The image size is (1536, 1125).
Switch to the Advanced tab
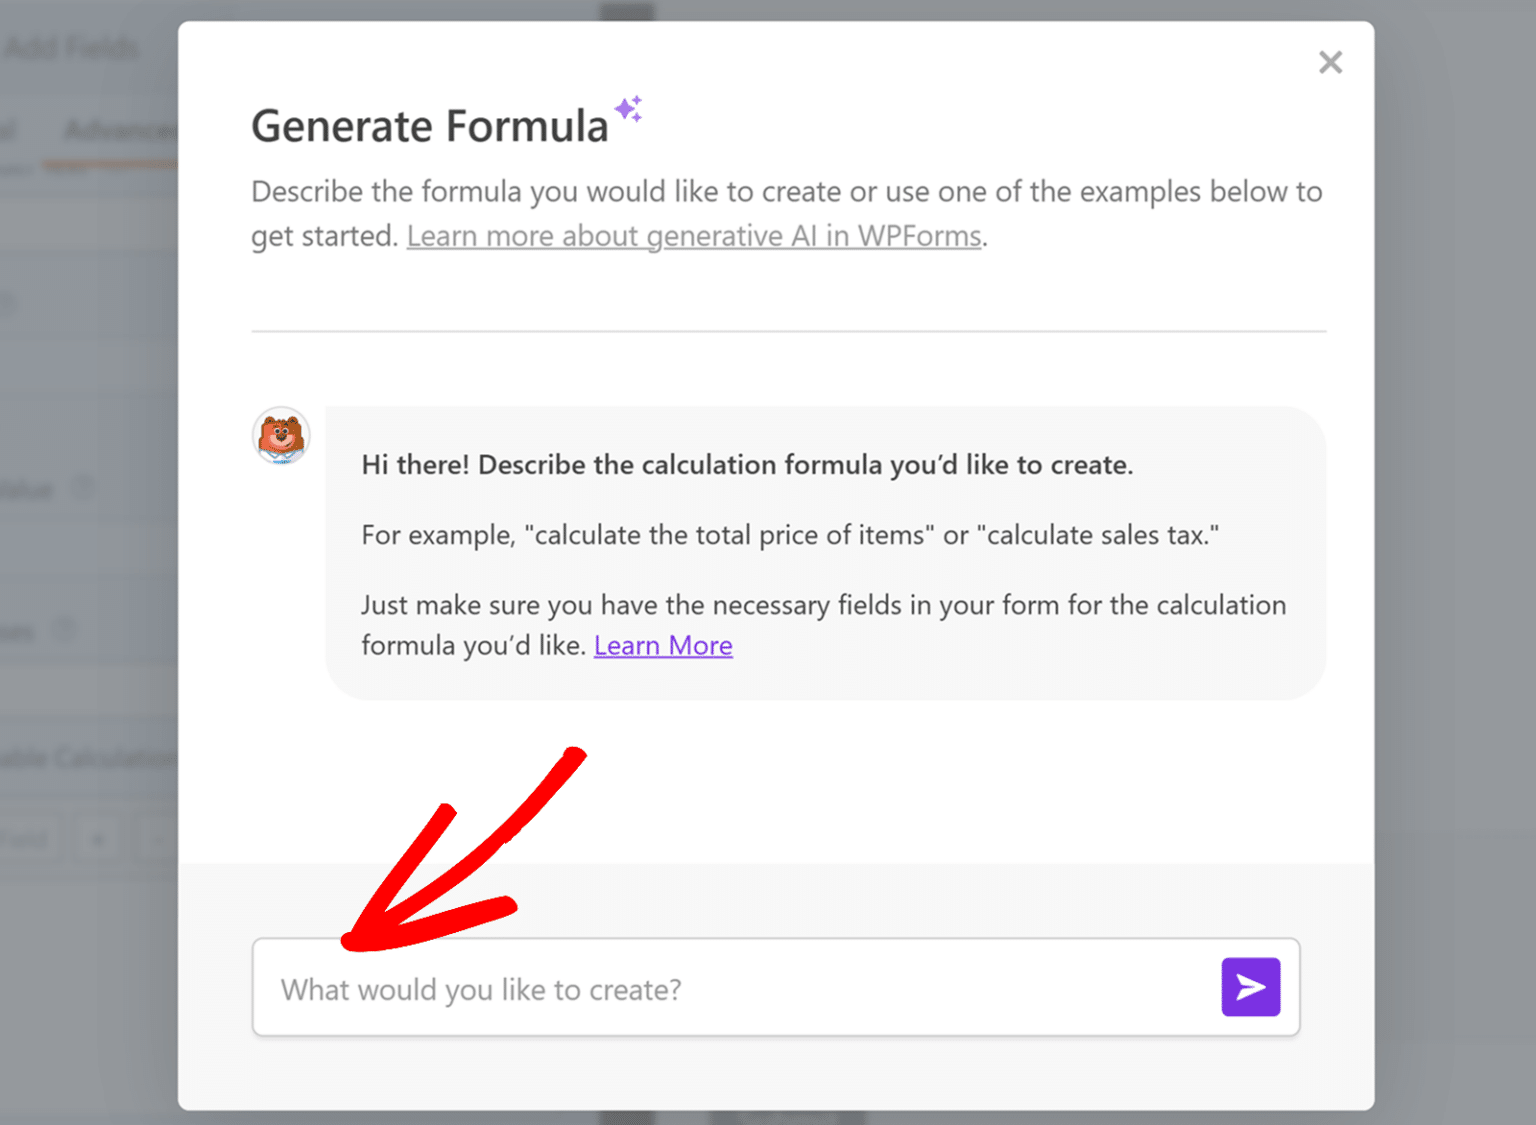120,130
